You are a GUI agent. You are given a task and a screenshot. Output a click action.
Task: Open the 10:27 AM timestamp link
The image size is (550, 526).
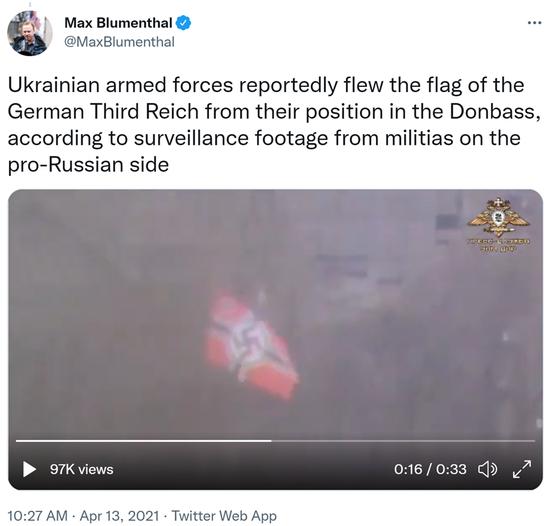coord(38,516)
